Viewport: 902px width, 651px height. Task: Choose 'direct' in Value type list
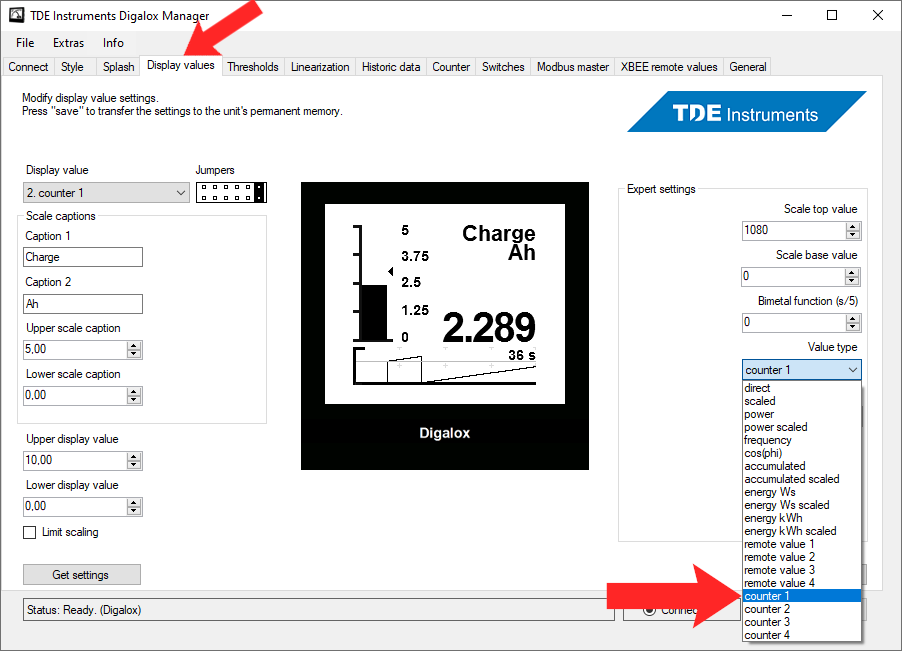click(x=802, y=388)
